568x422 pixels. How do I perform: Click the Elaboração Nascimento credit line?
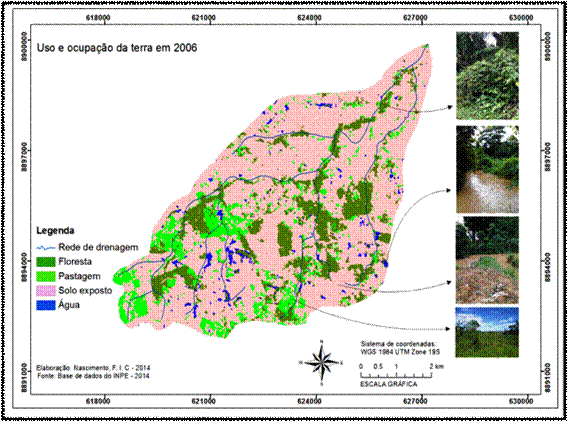pyautogui.click(x=93, y=368)
